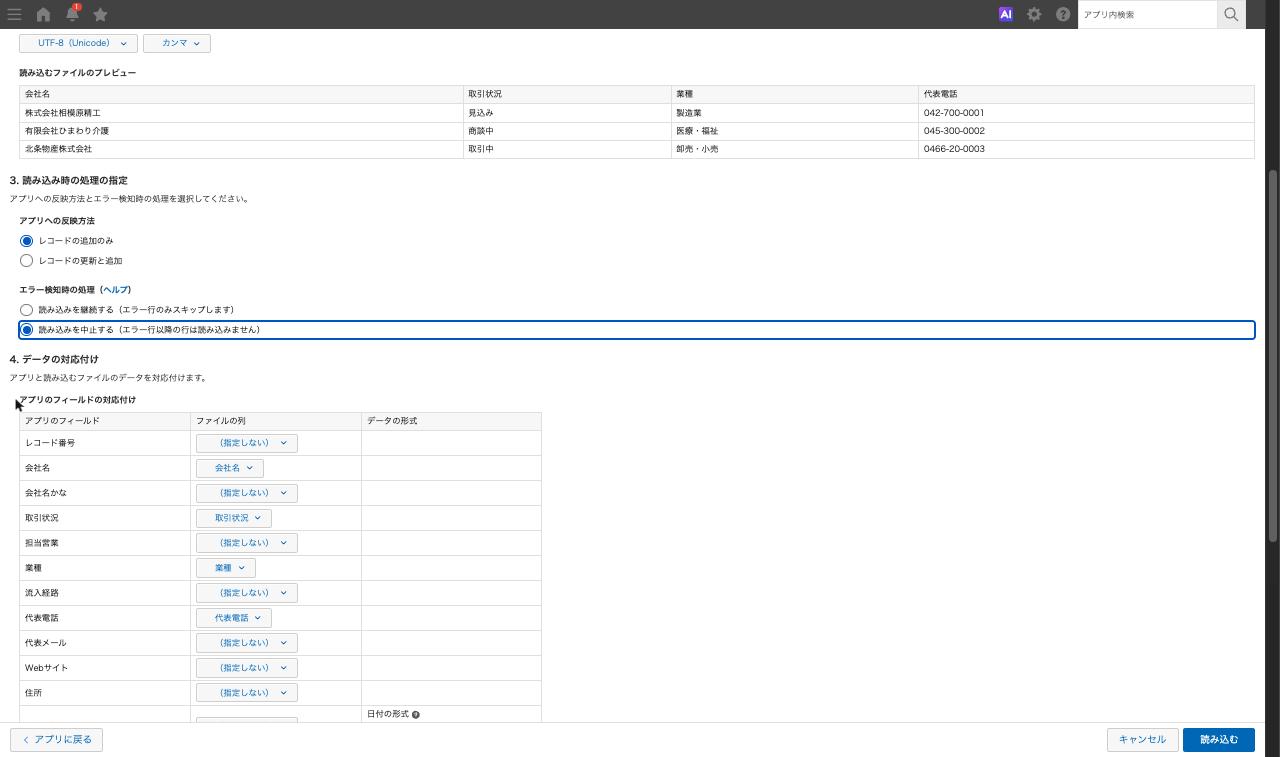Viewport: 1280px width, 757px height.
Task: Click the 卸売・小売 preview cell
Action: 795,149
